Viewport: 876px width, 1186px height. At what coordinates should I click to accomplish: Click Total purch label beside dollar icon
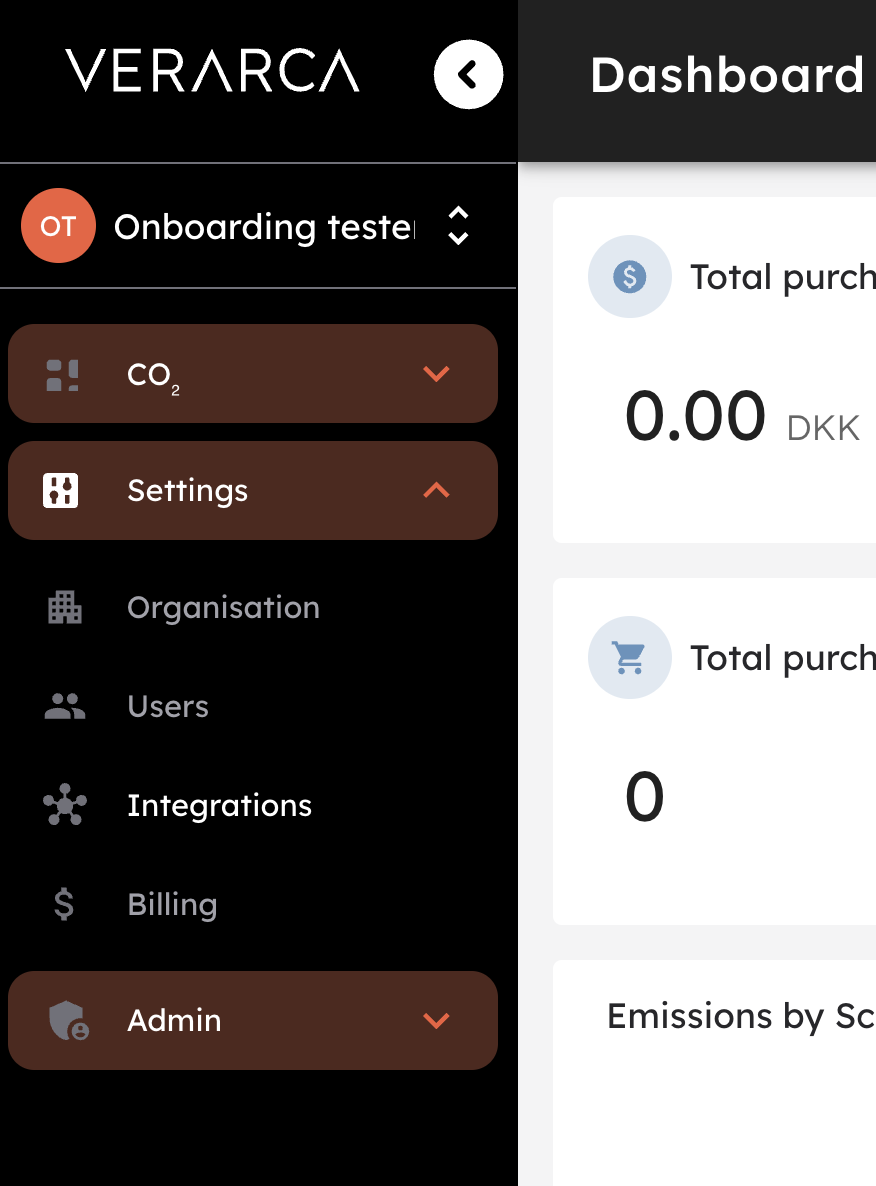pyautogui.click(x=783, y=277)
